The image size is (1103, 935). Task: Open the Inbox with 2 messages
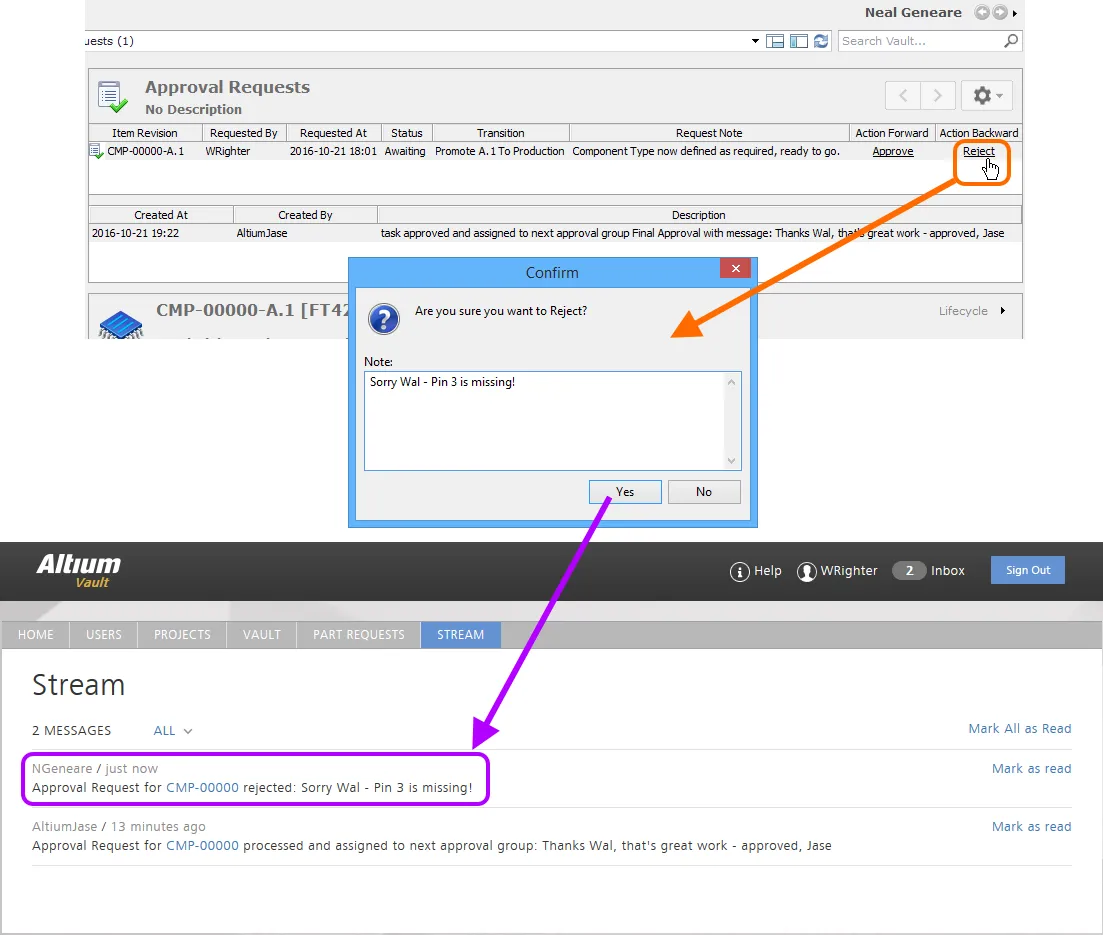929,571
